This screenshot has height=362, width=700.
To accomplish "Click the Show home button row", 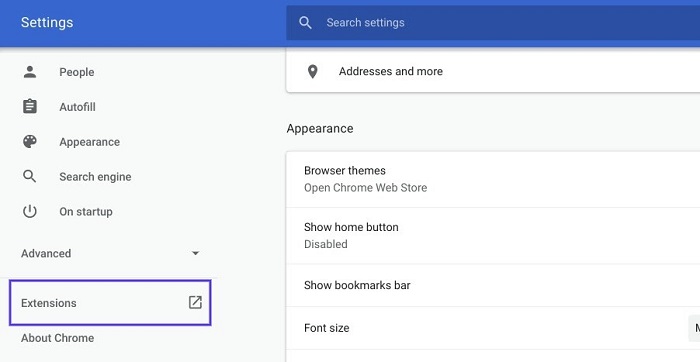I will 493,235.
